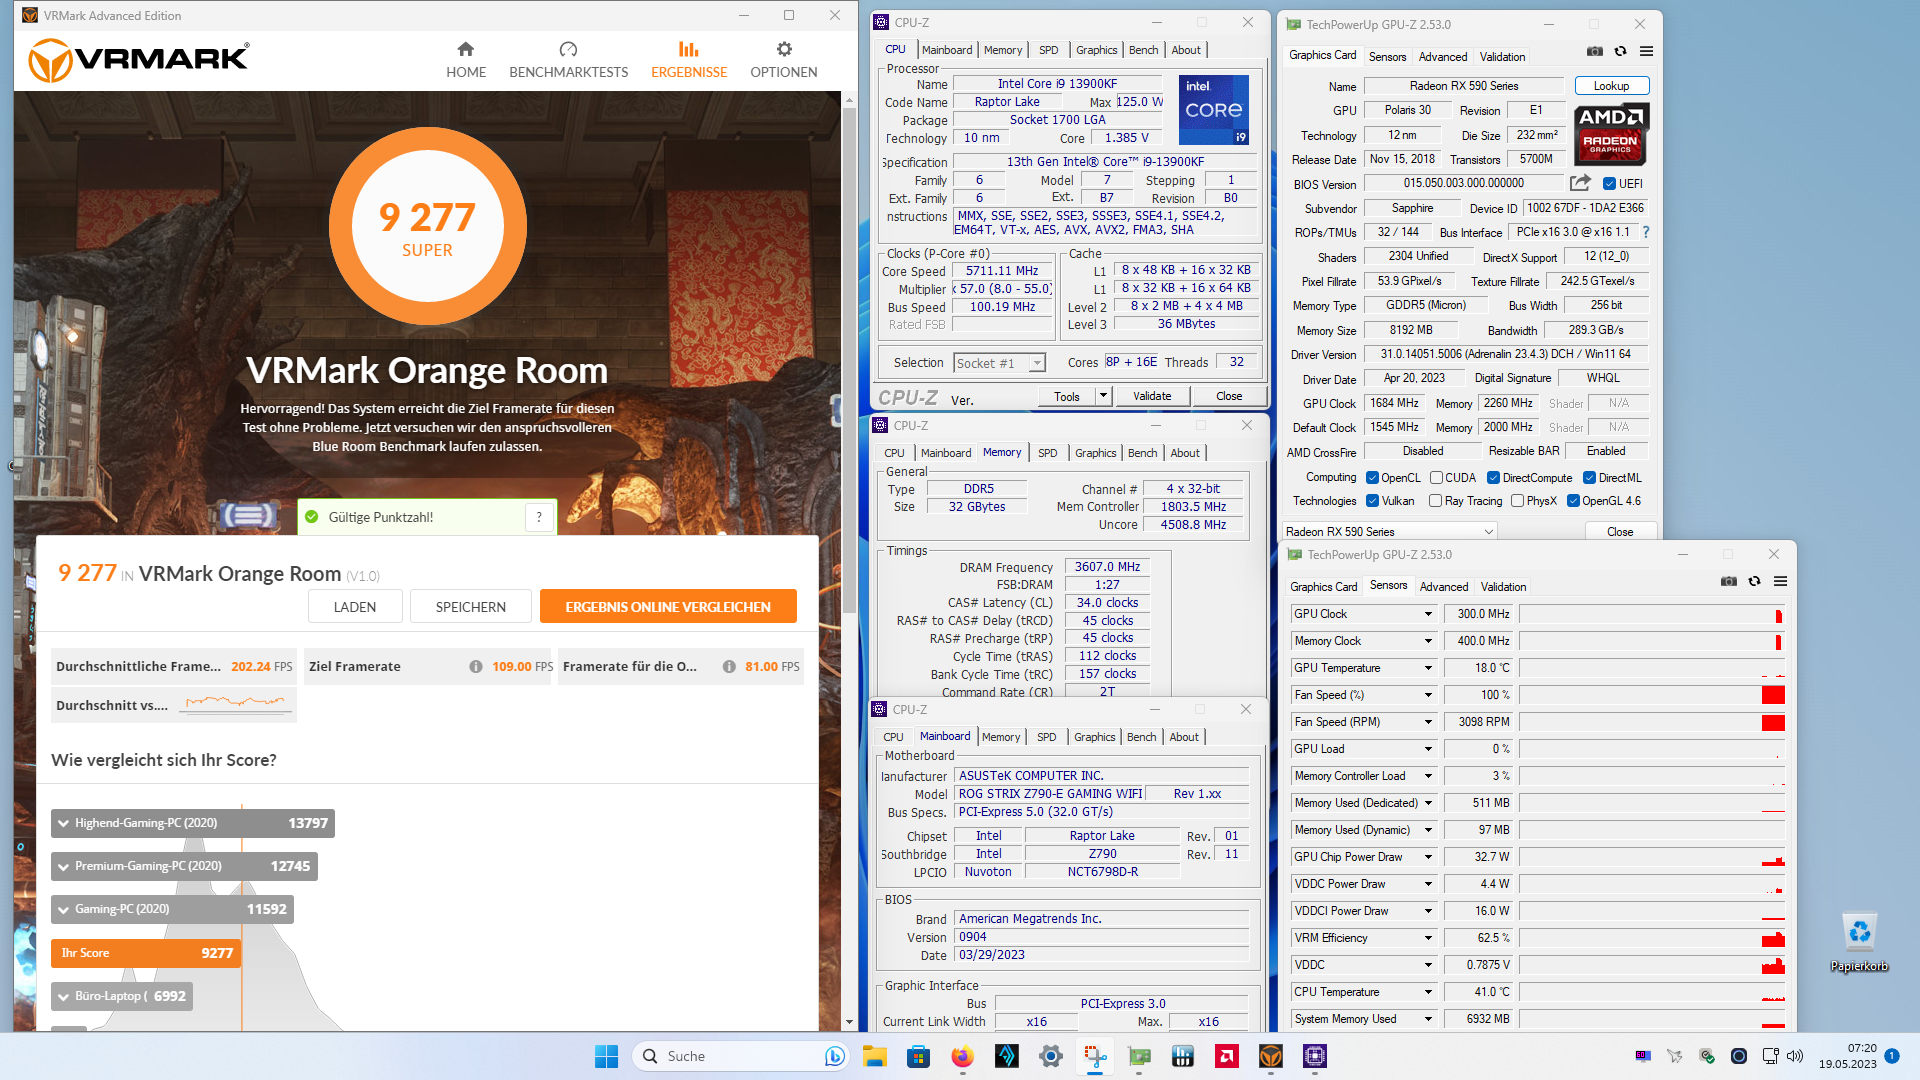Click bus interface question mark in GPU-Z
Image resolution: width=1920 pixels, height=1080 pixels.
click(x=1645, y=232)
